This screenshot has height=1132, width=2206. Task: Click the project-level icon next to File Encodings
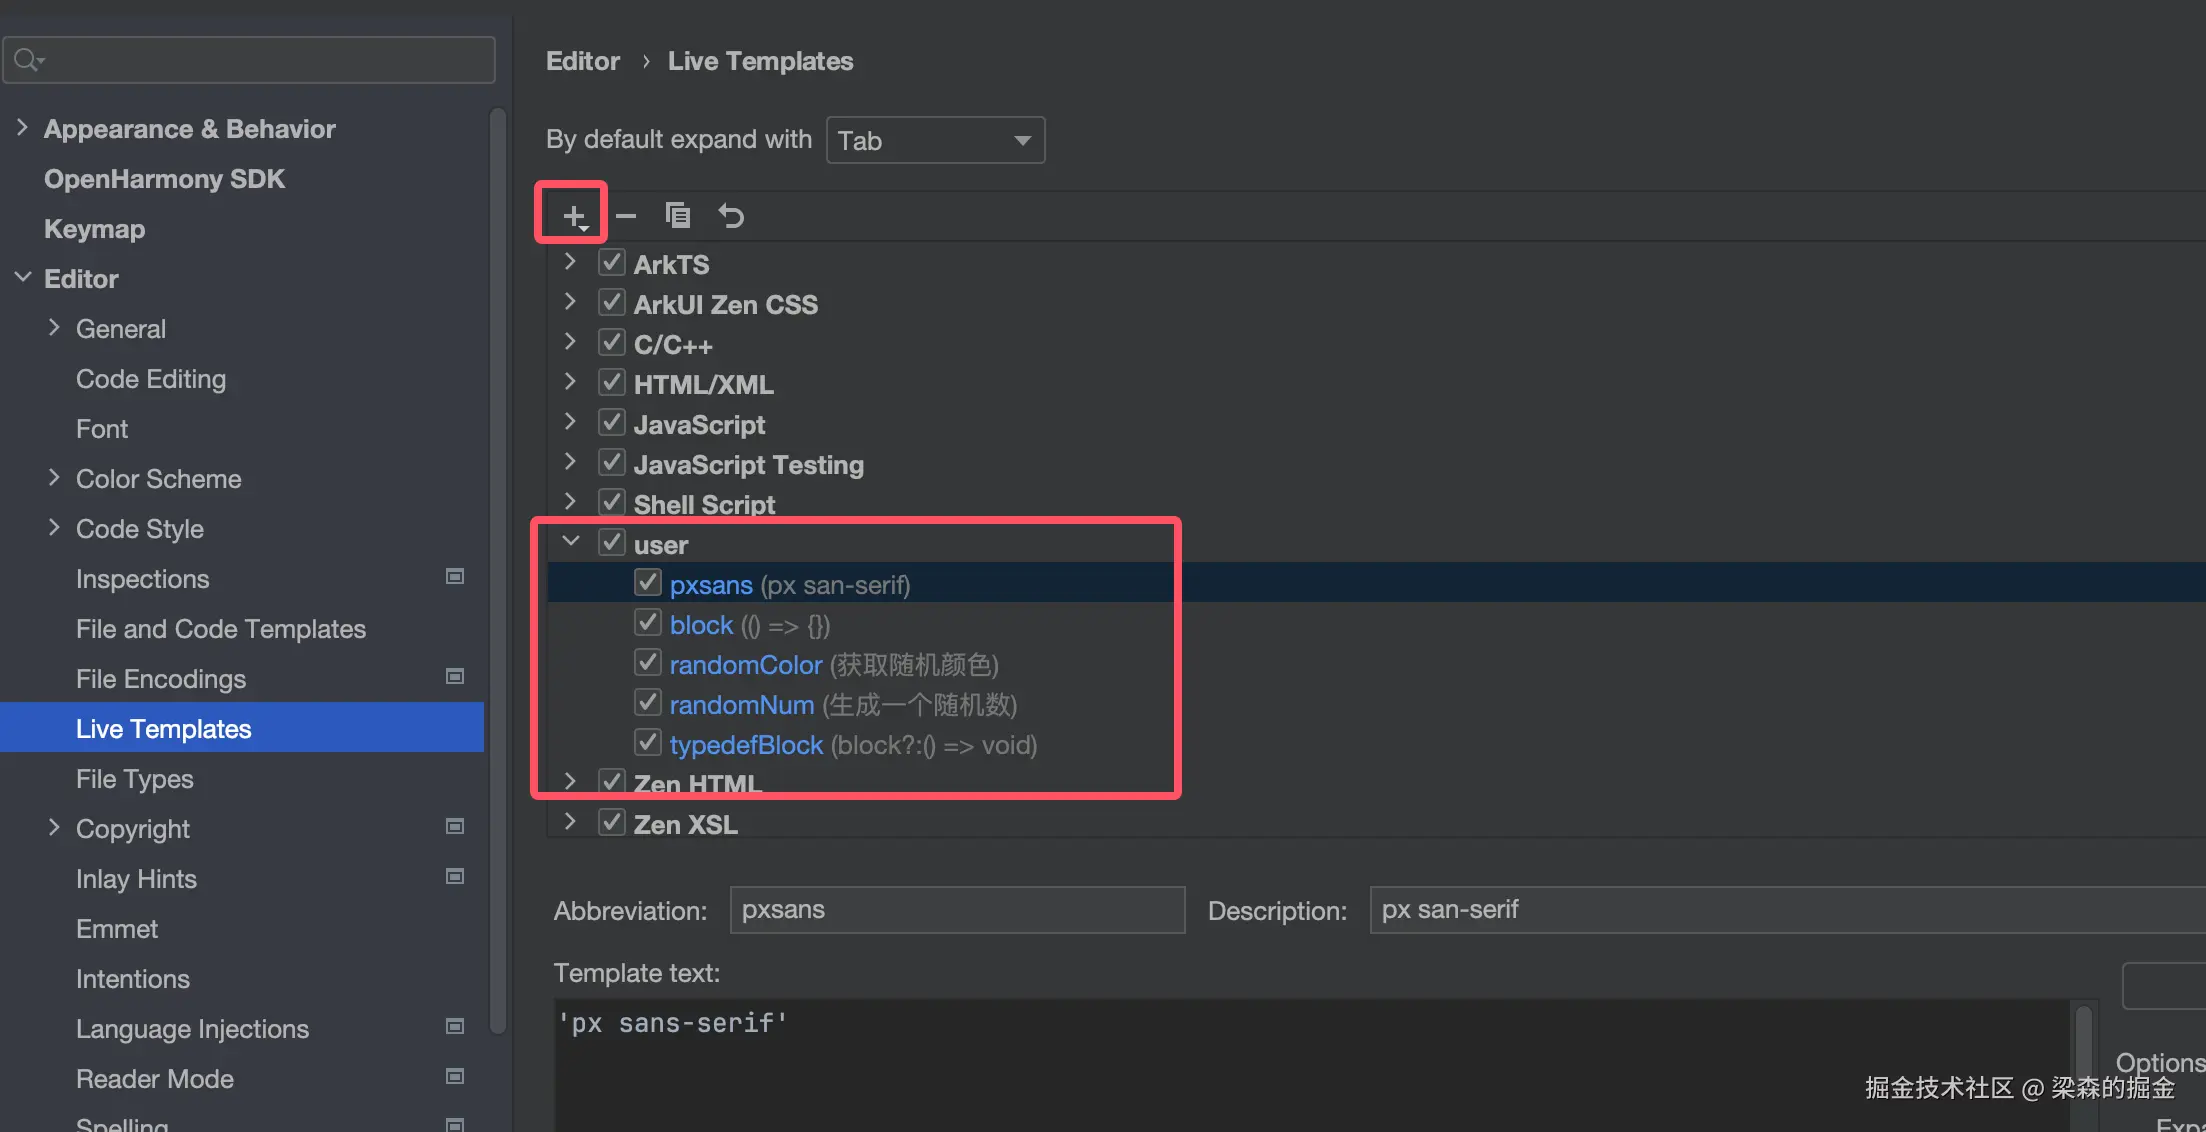click(x=455, y=677)
